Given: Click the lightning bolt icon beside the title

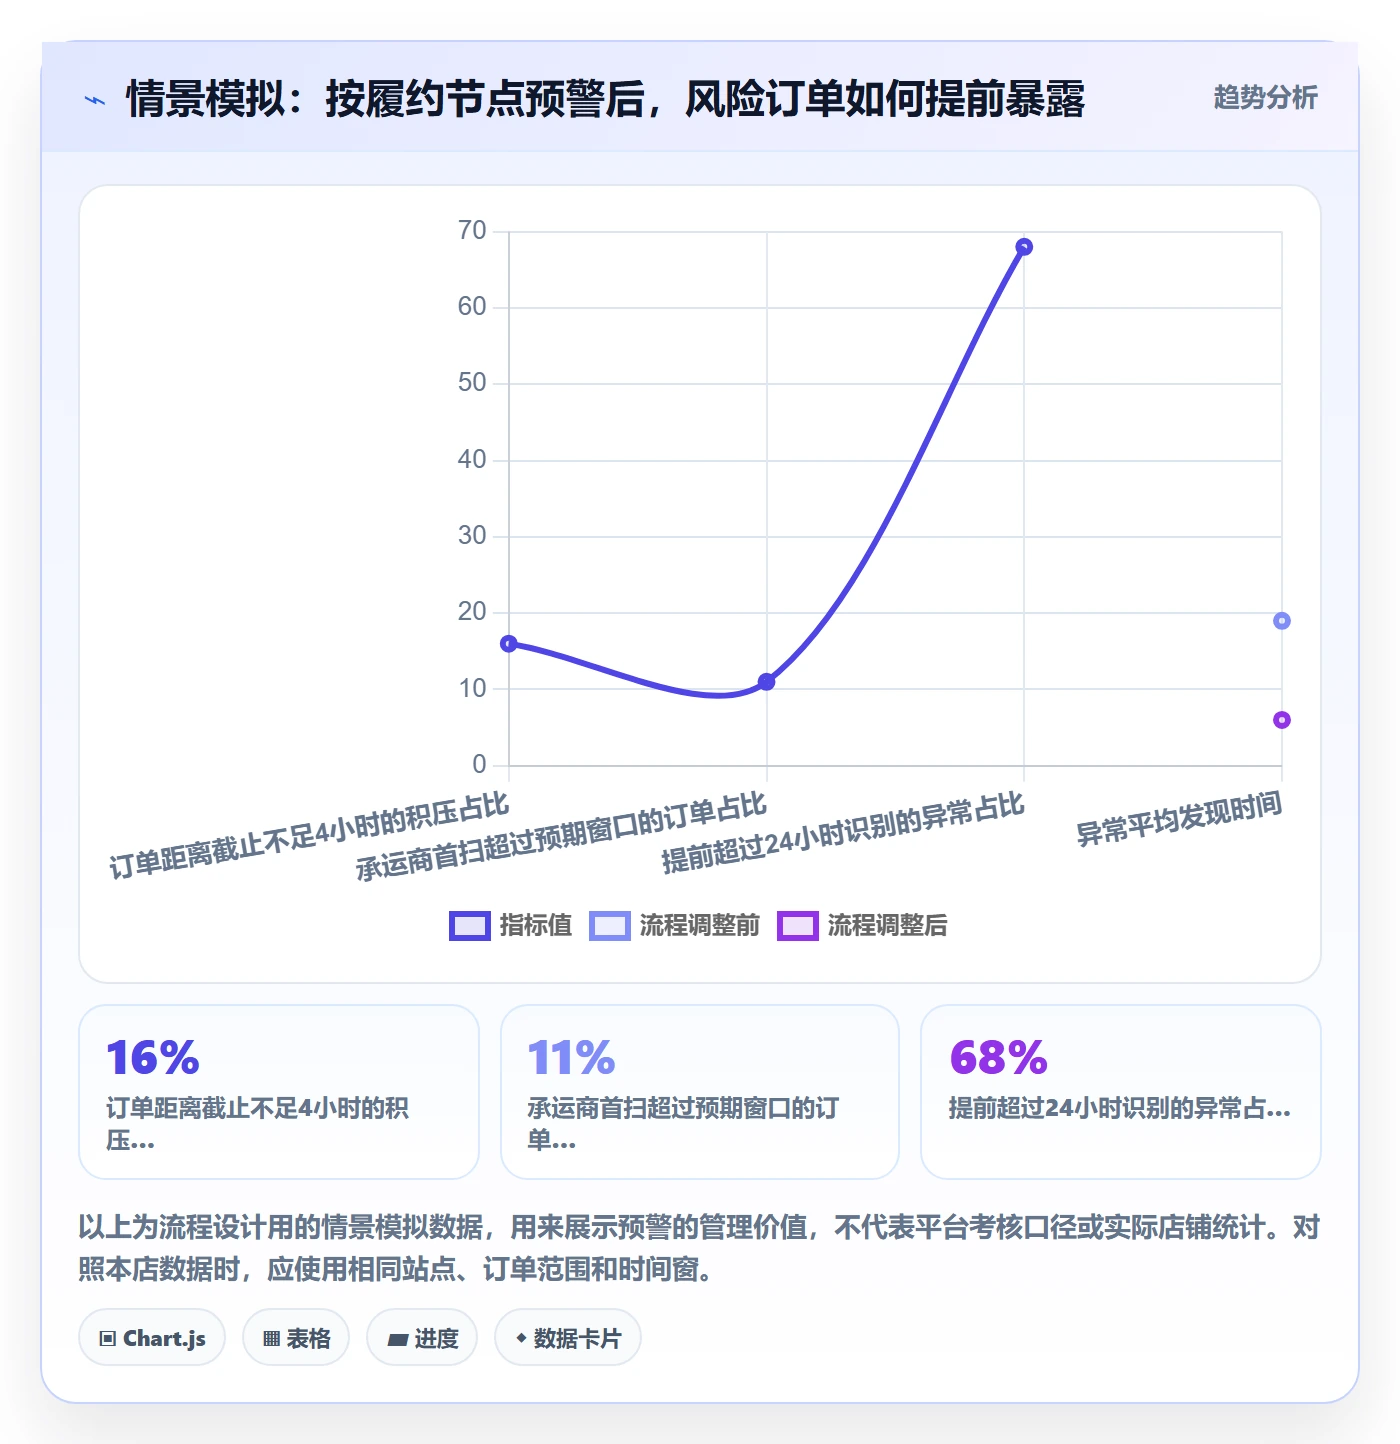Looking at the screenshot, I should tap(95, 100).
